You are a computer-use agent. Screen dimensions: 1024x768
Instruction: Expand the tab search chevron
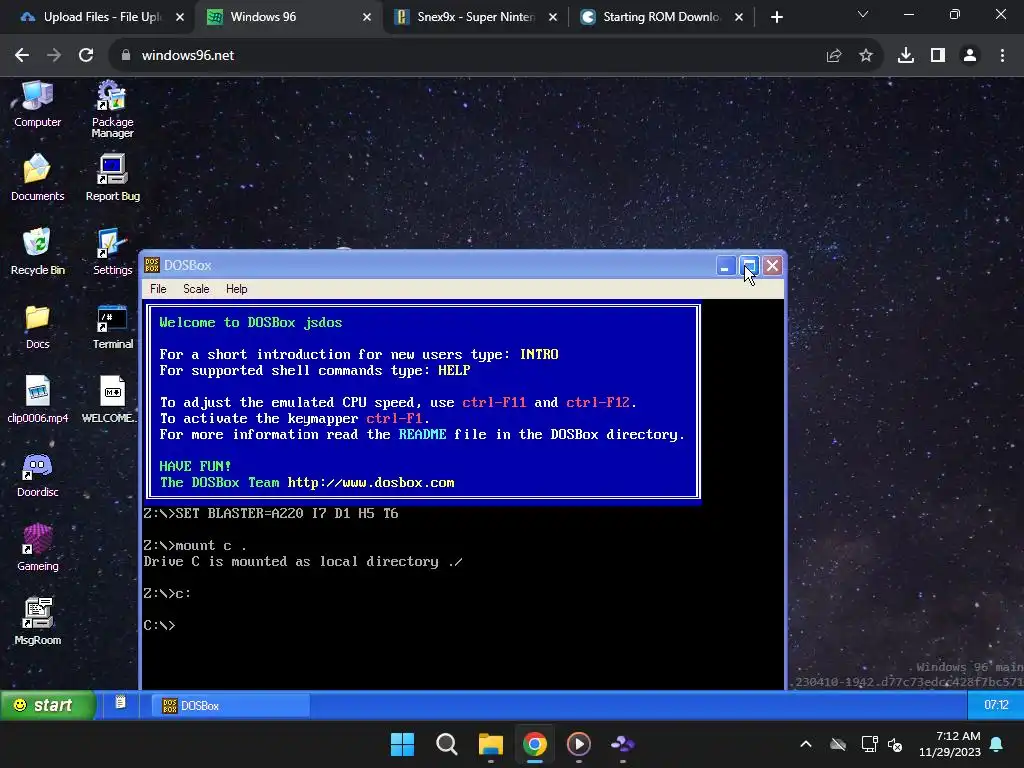863,14
